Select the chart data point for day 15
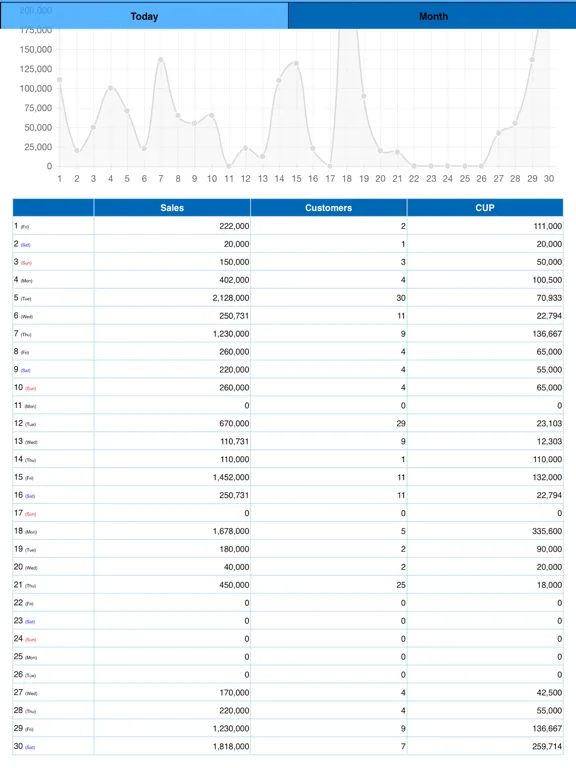 [x=296, y=63]
